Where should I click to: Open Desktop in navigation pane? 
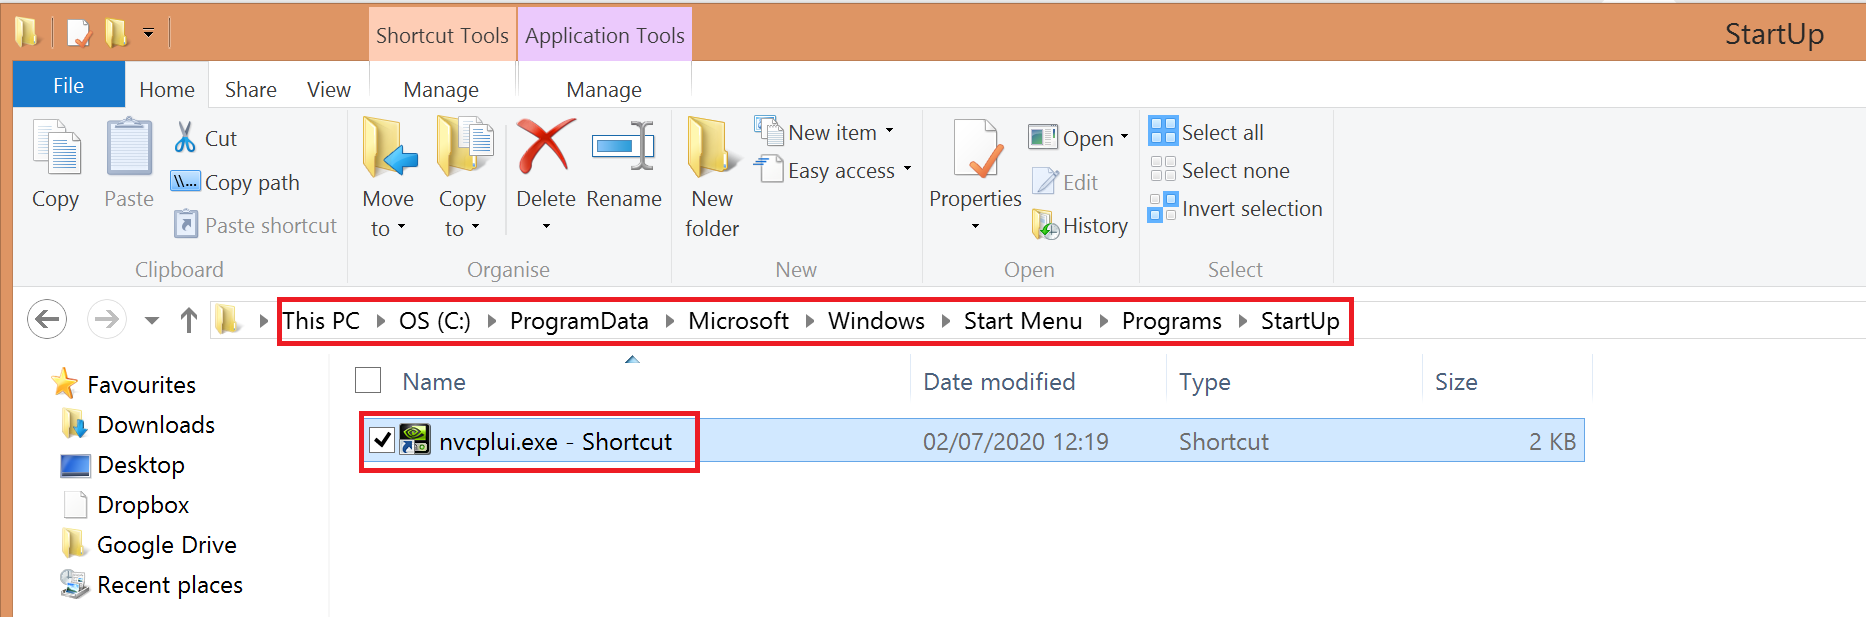(122, 464)
